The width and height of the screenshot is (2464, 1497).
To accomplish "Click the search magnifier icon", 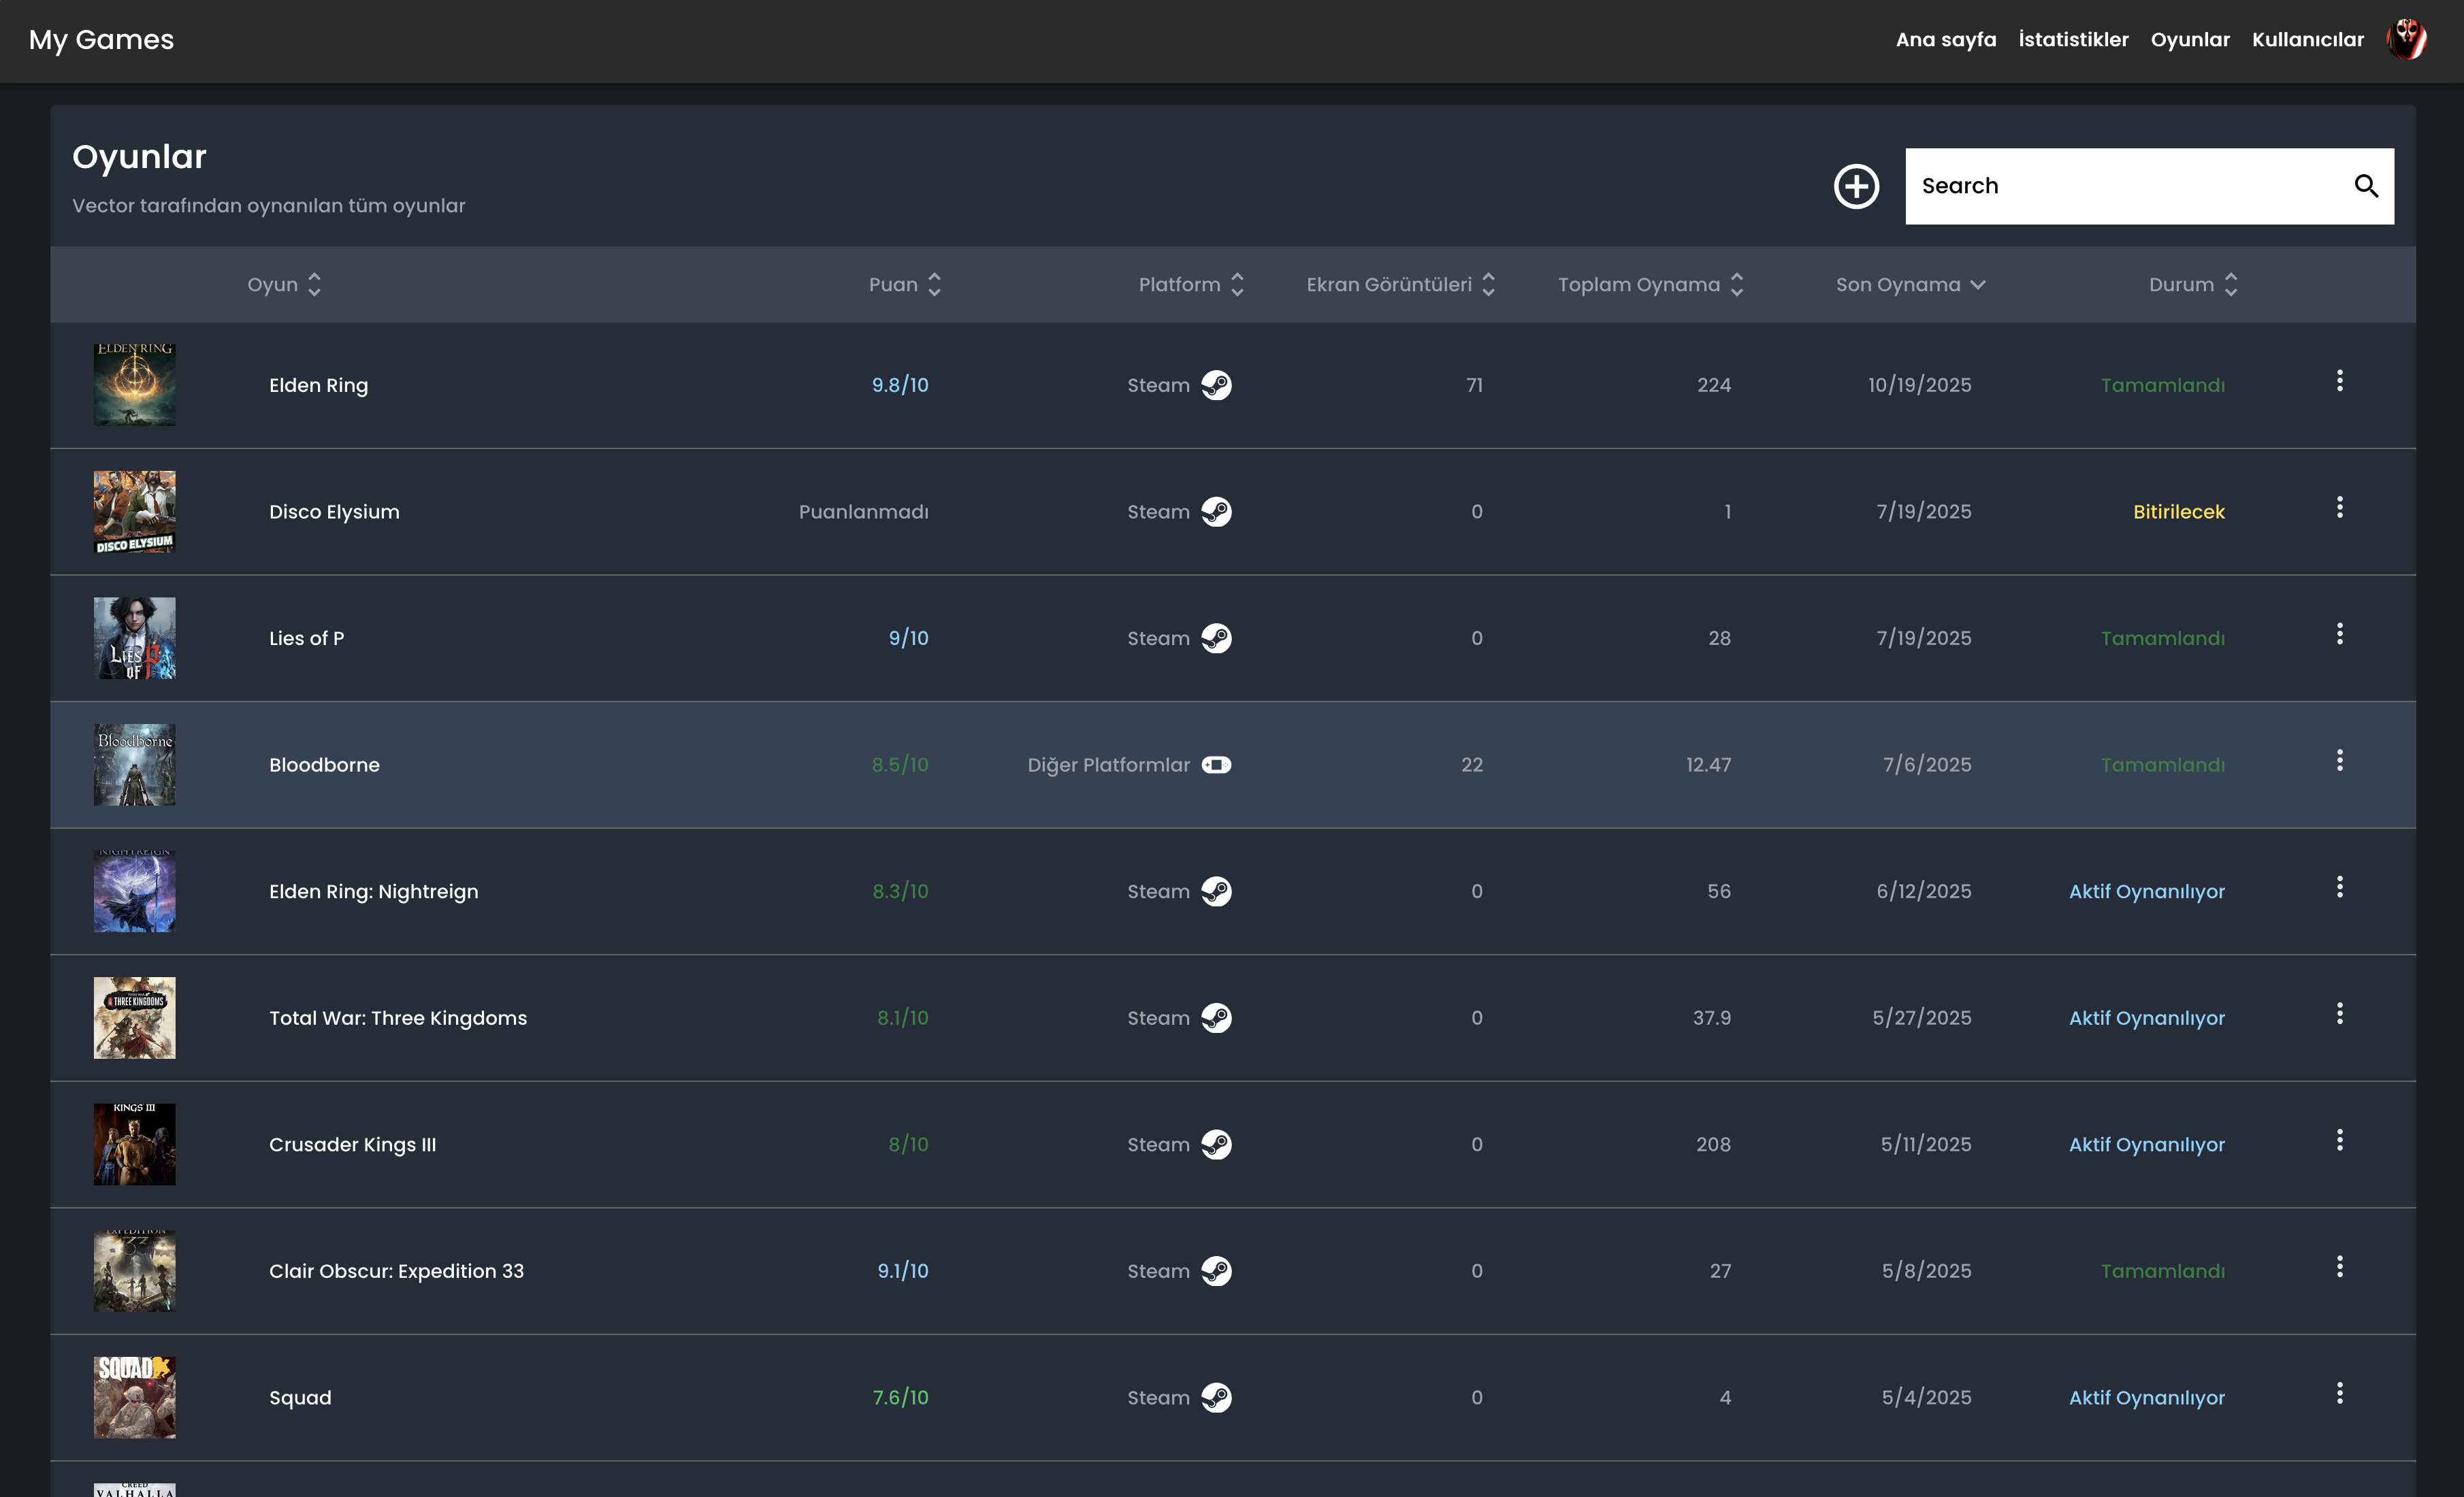I will tap(2366, 186).
